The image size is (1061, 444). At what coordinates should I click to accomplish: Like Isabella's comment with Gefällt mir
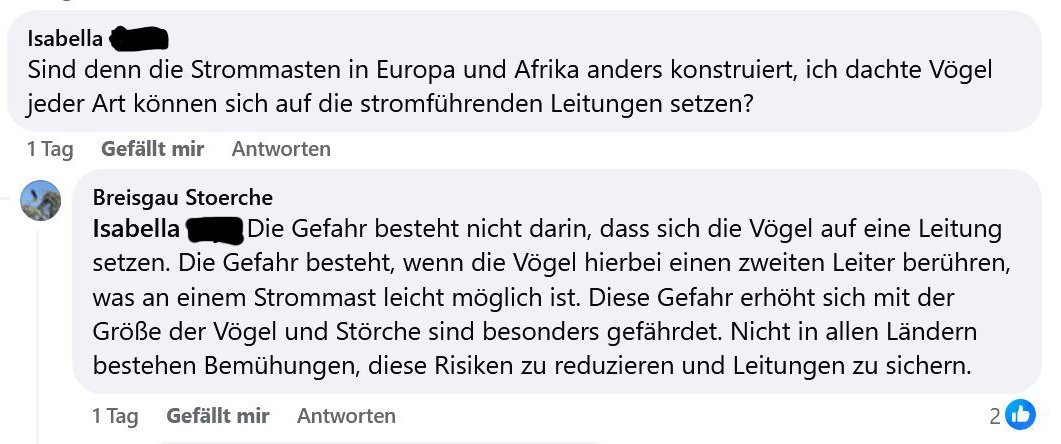tap(152, 149)
